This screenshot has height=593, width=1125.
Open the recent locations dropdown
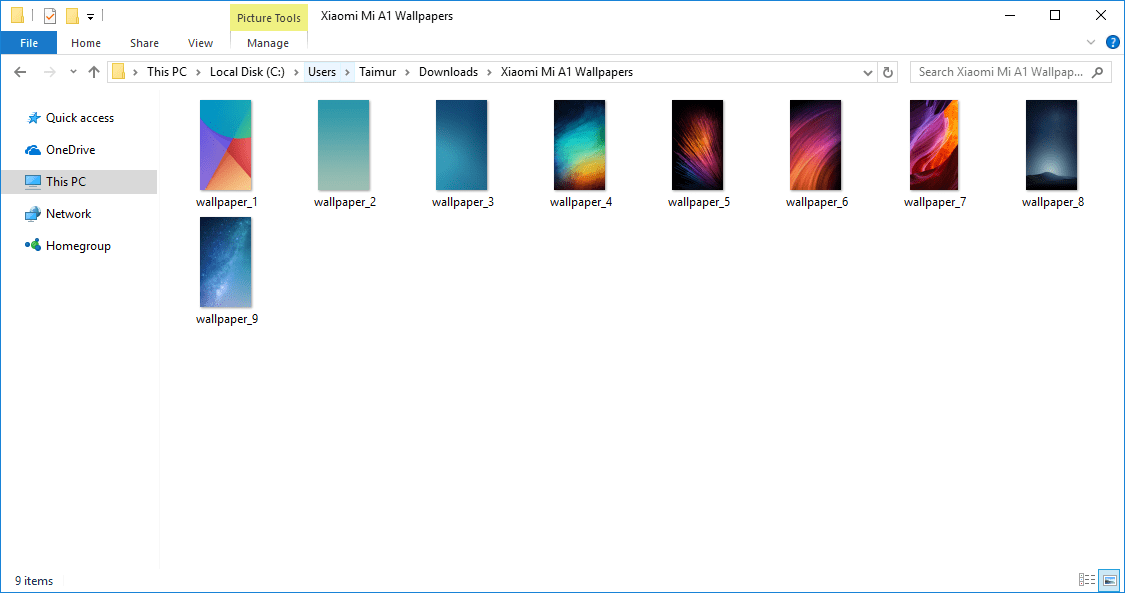pos(73,72)
